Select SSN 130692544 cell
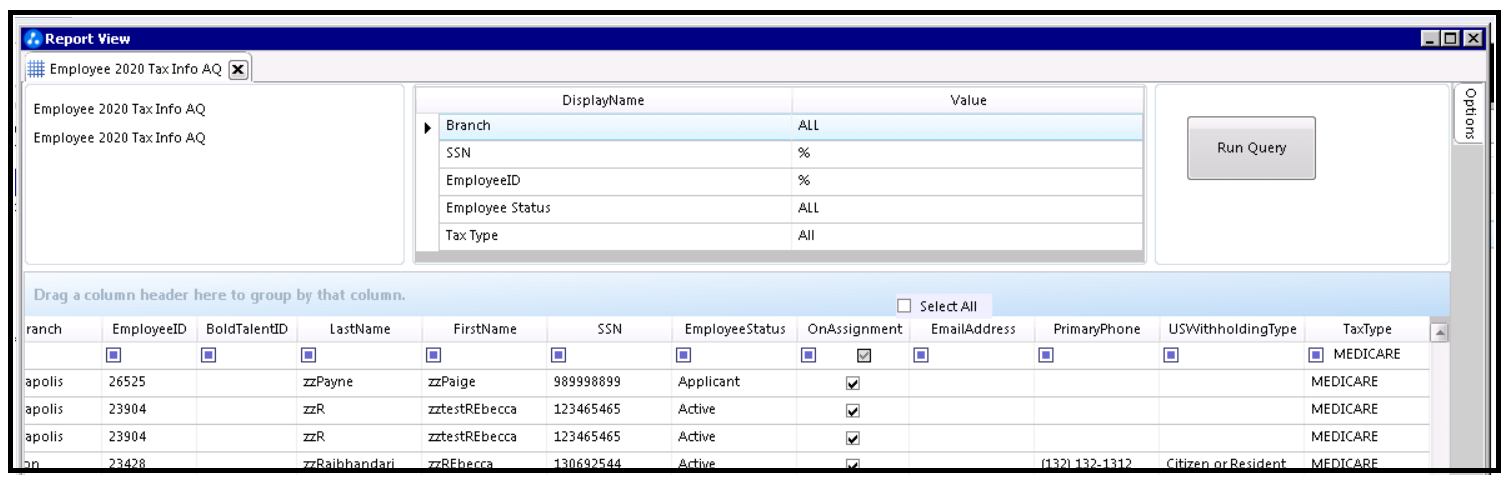1509x479 pixels. tap(610, 463)
